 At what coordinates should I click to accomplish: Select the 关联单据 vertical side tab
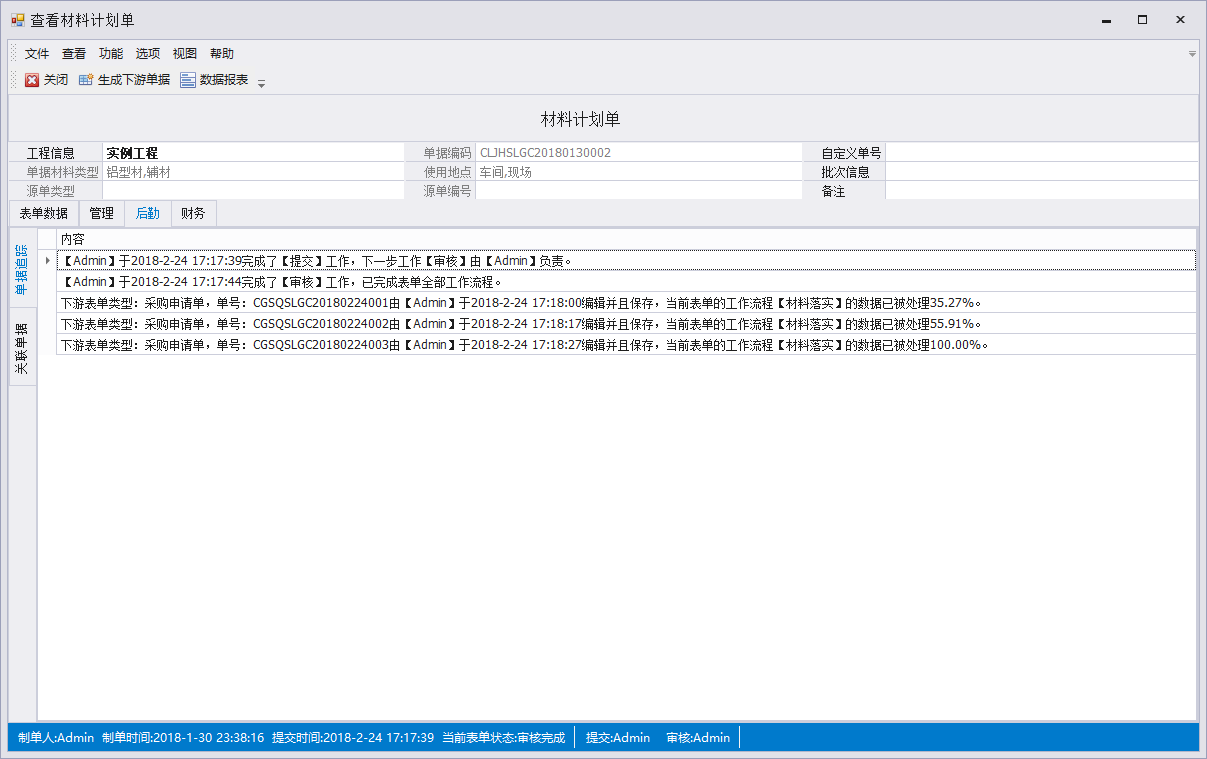22,348
